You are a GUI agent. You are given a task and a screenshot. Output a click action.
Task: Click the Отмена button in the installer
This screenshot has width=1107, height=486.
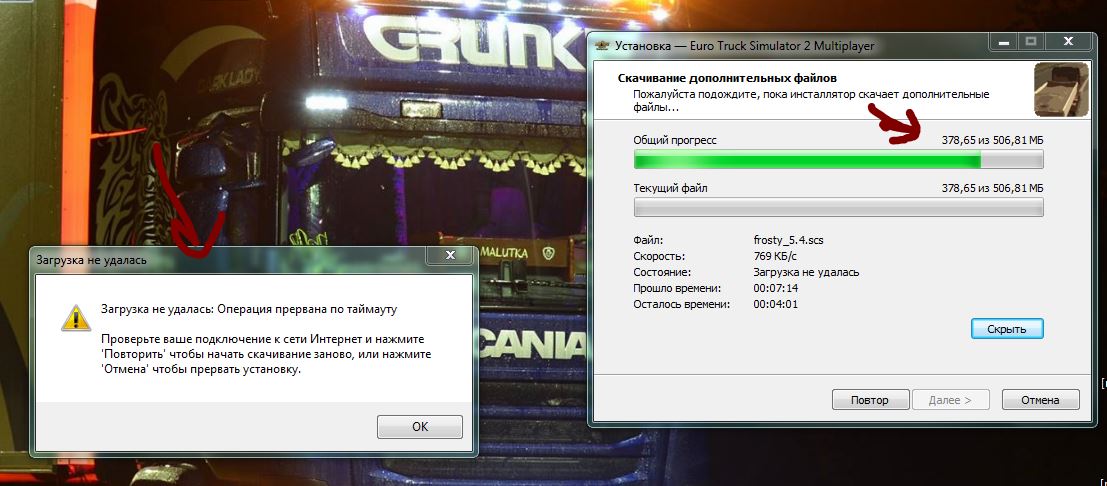1040,400
